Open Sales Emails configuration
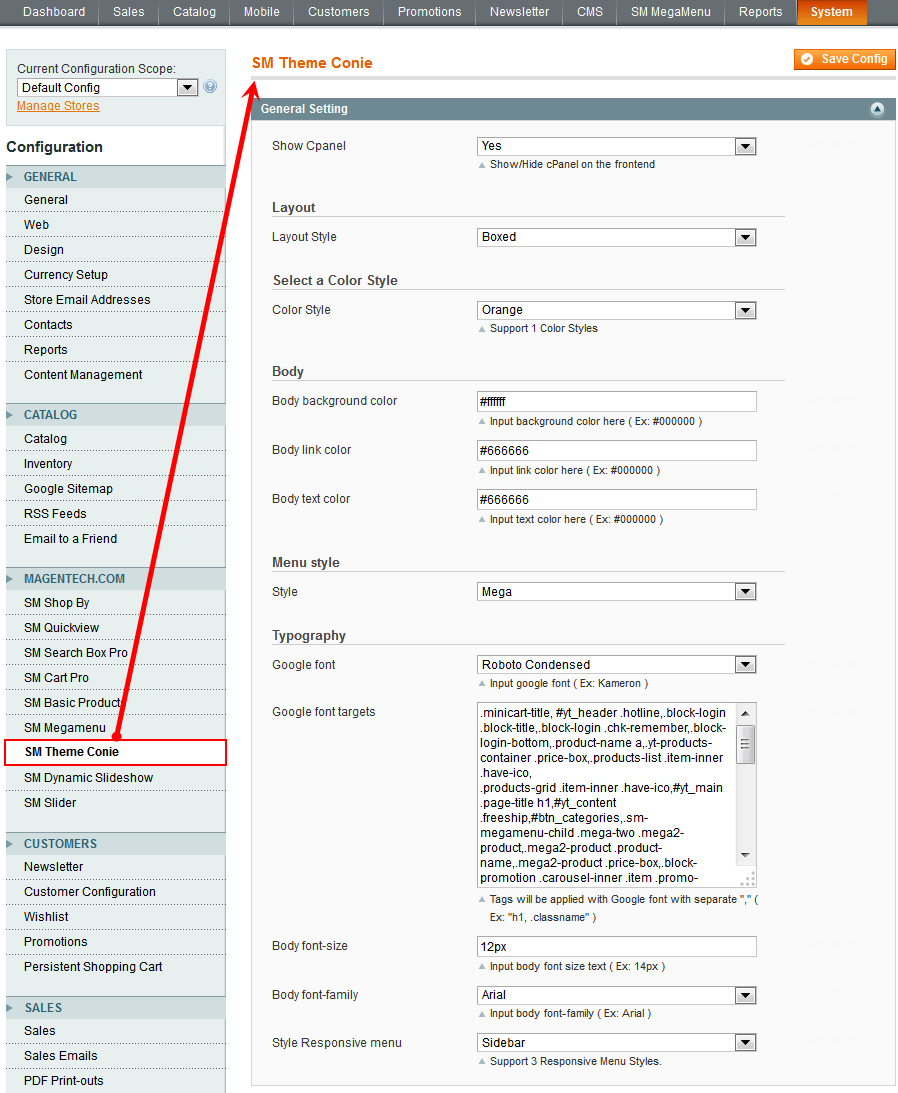The width and height of the screenshot is (898, 1093). 115,1056
